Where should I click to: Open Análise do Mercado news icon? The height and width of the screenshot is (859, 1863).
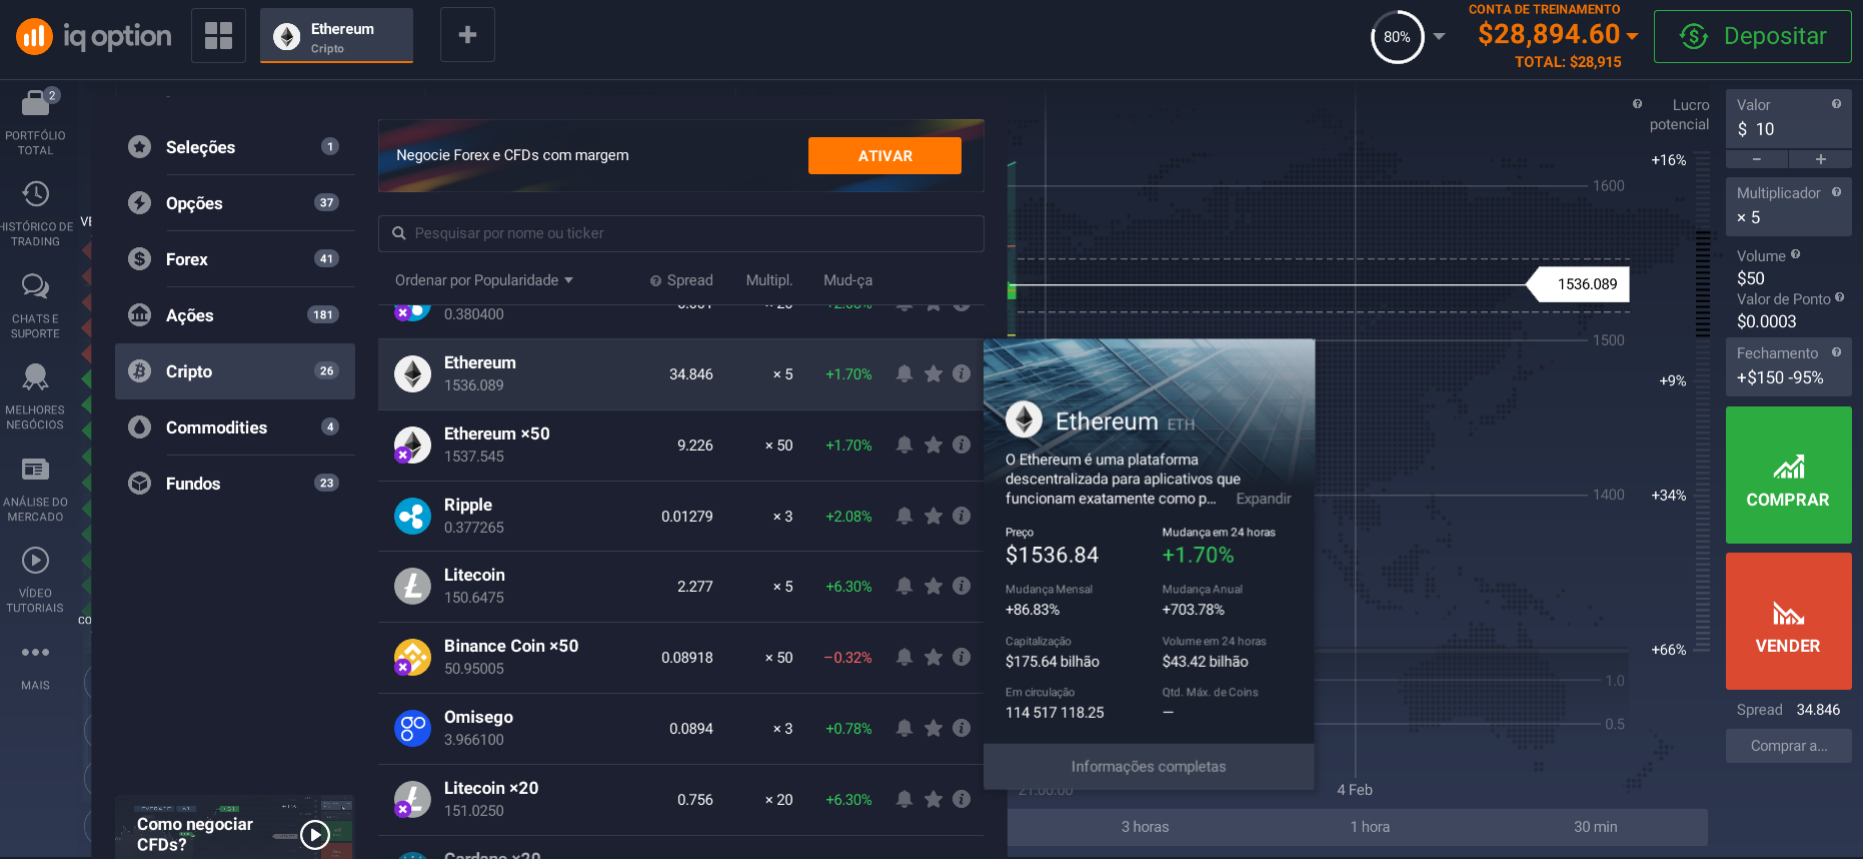point(35,469)
